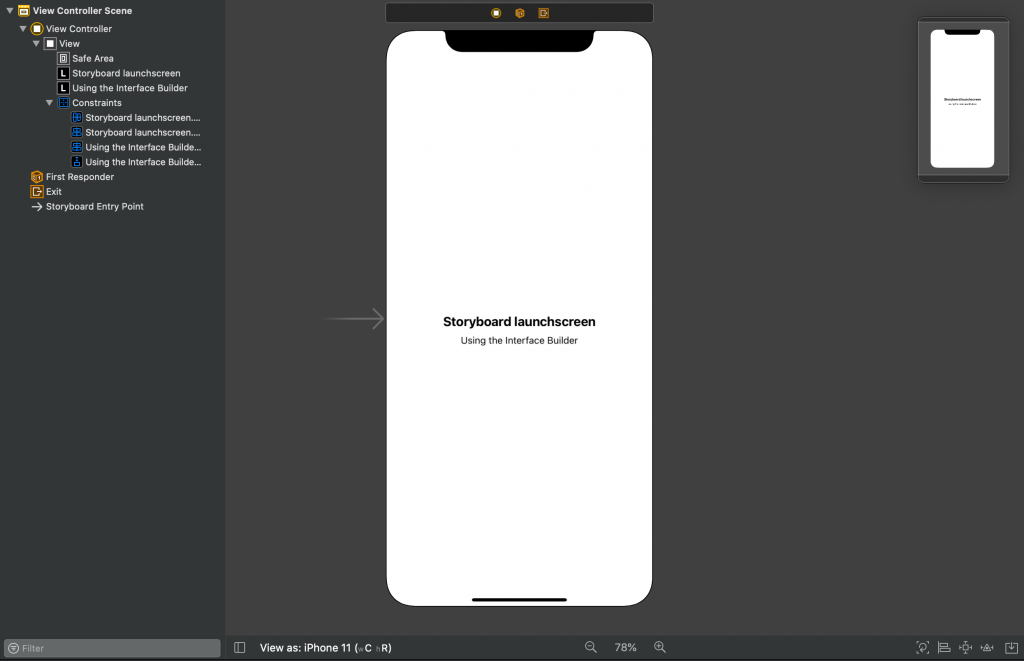Collapse the View Controller Scene tree
This screenshot has width=1024, height=661.
pyautogui.click(x=9, y=11)
